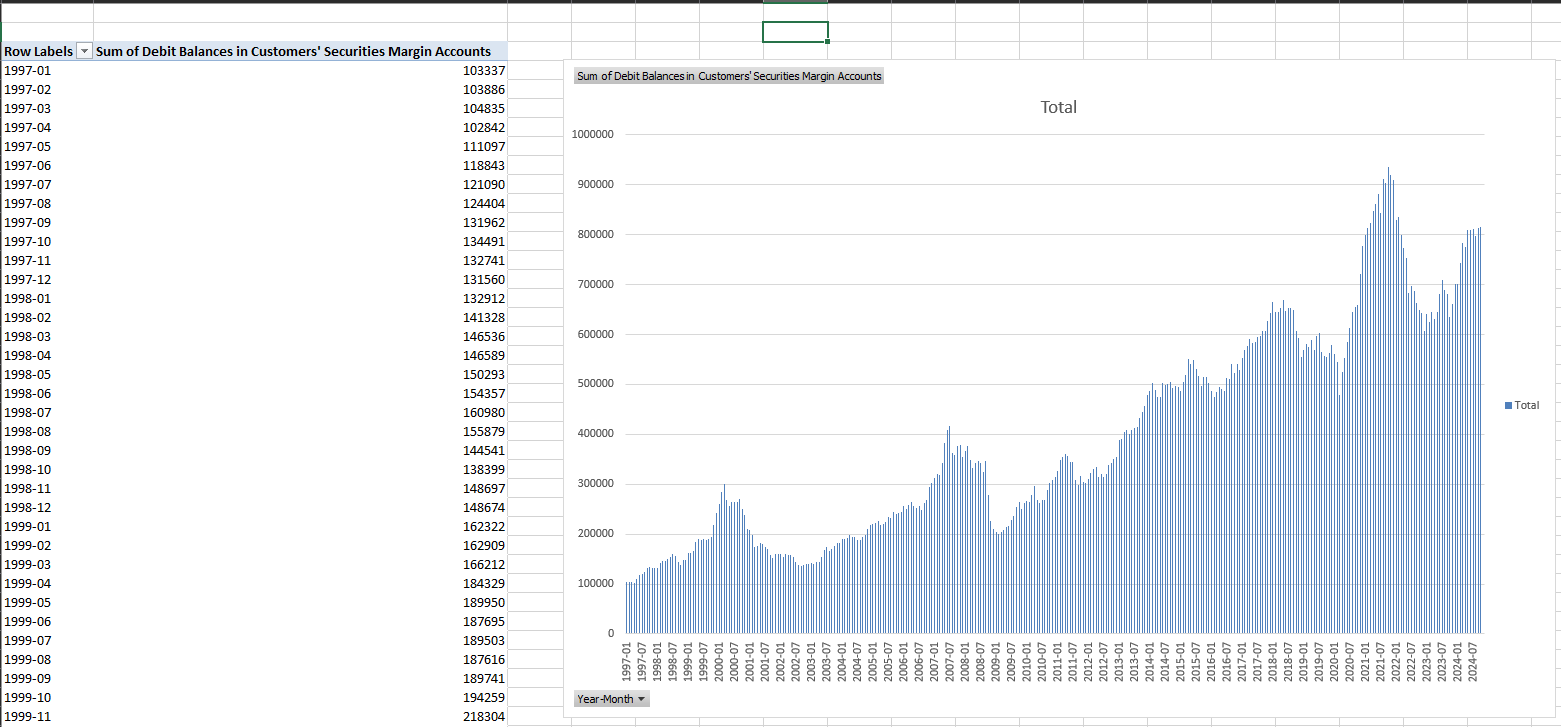Click the Sum of Debit Balances field button
Image resolution: width=1561 pixels, height=727 pixels.
pyautogui.click(x=727, y=75)
